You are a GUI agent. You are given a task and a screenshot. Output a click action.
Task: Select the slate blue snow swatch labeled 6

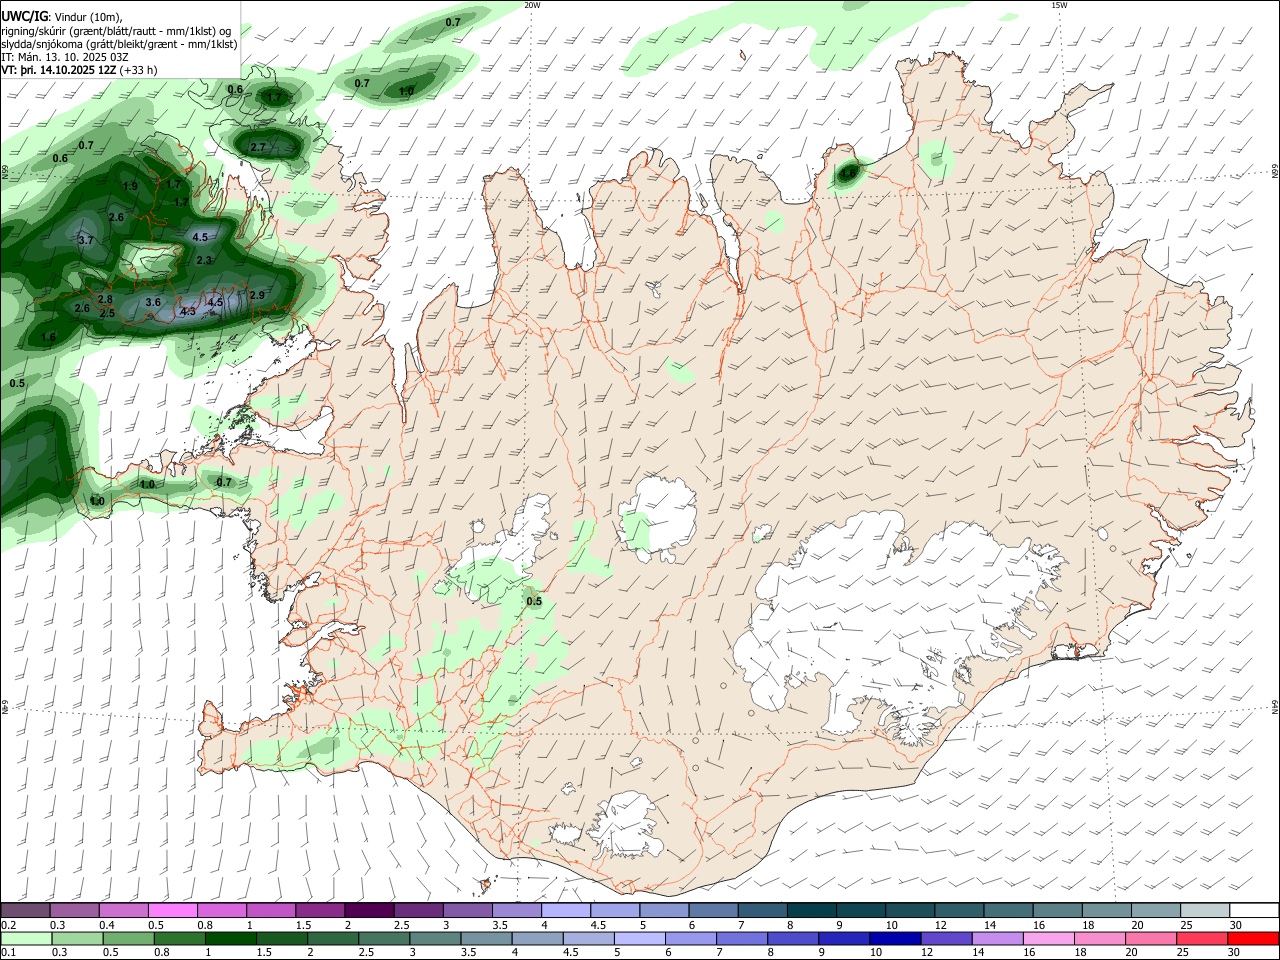click(x=713, y=911)
